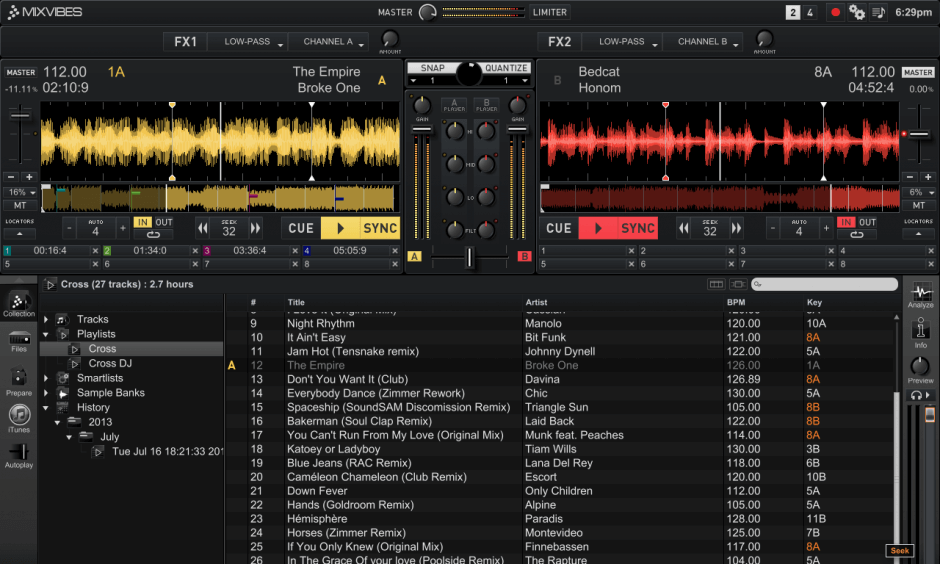Click the Prepare icon in sidebar
The image size is (940, 564).
tap(18, 380)
